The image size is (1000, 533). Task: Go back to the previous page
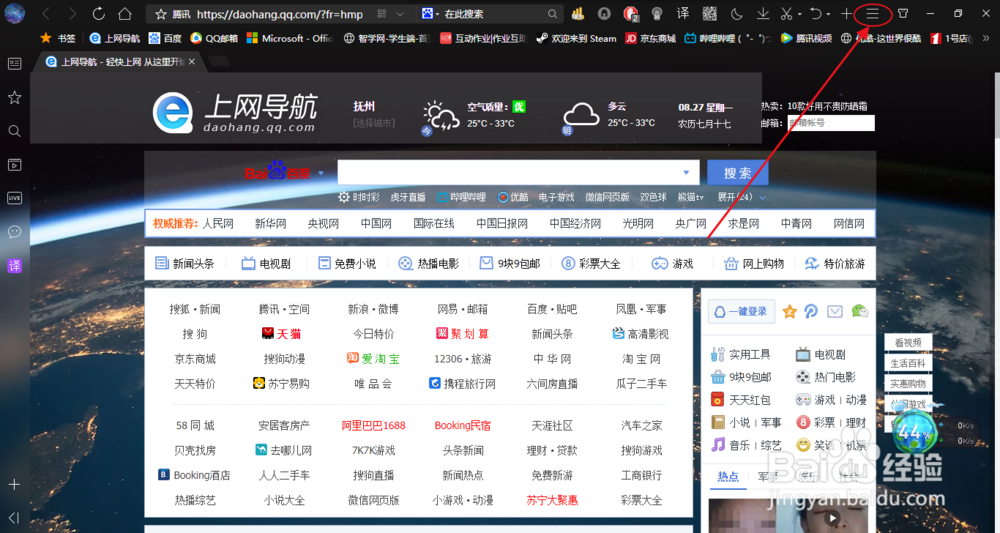(46, 13)
